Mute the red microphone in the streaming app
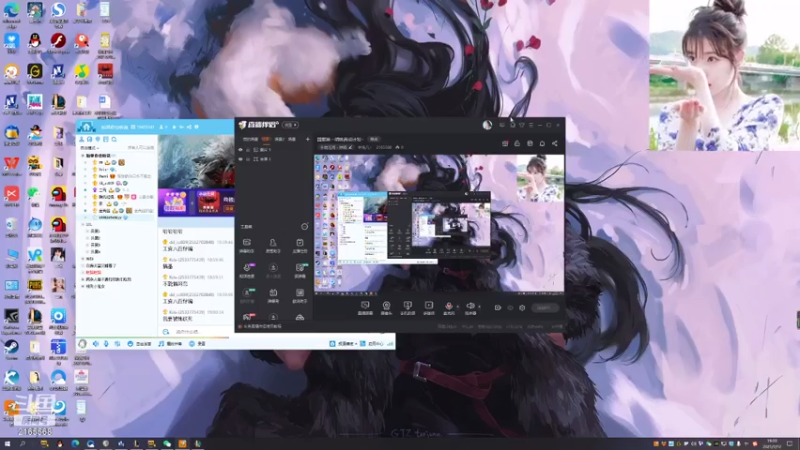This screenshot has height=450, width=800. 448,308
